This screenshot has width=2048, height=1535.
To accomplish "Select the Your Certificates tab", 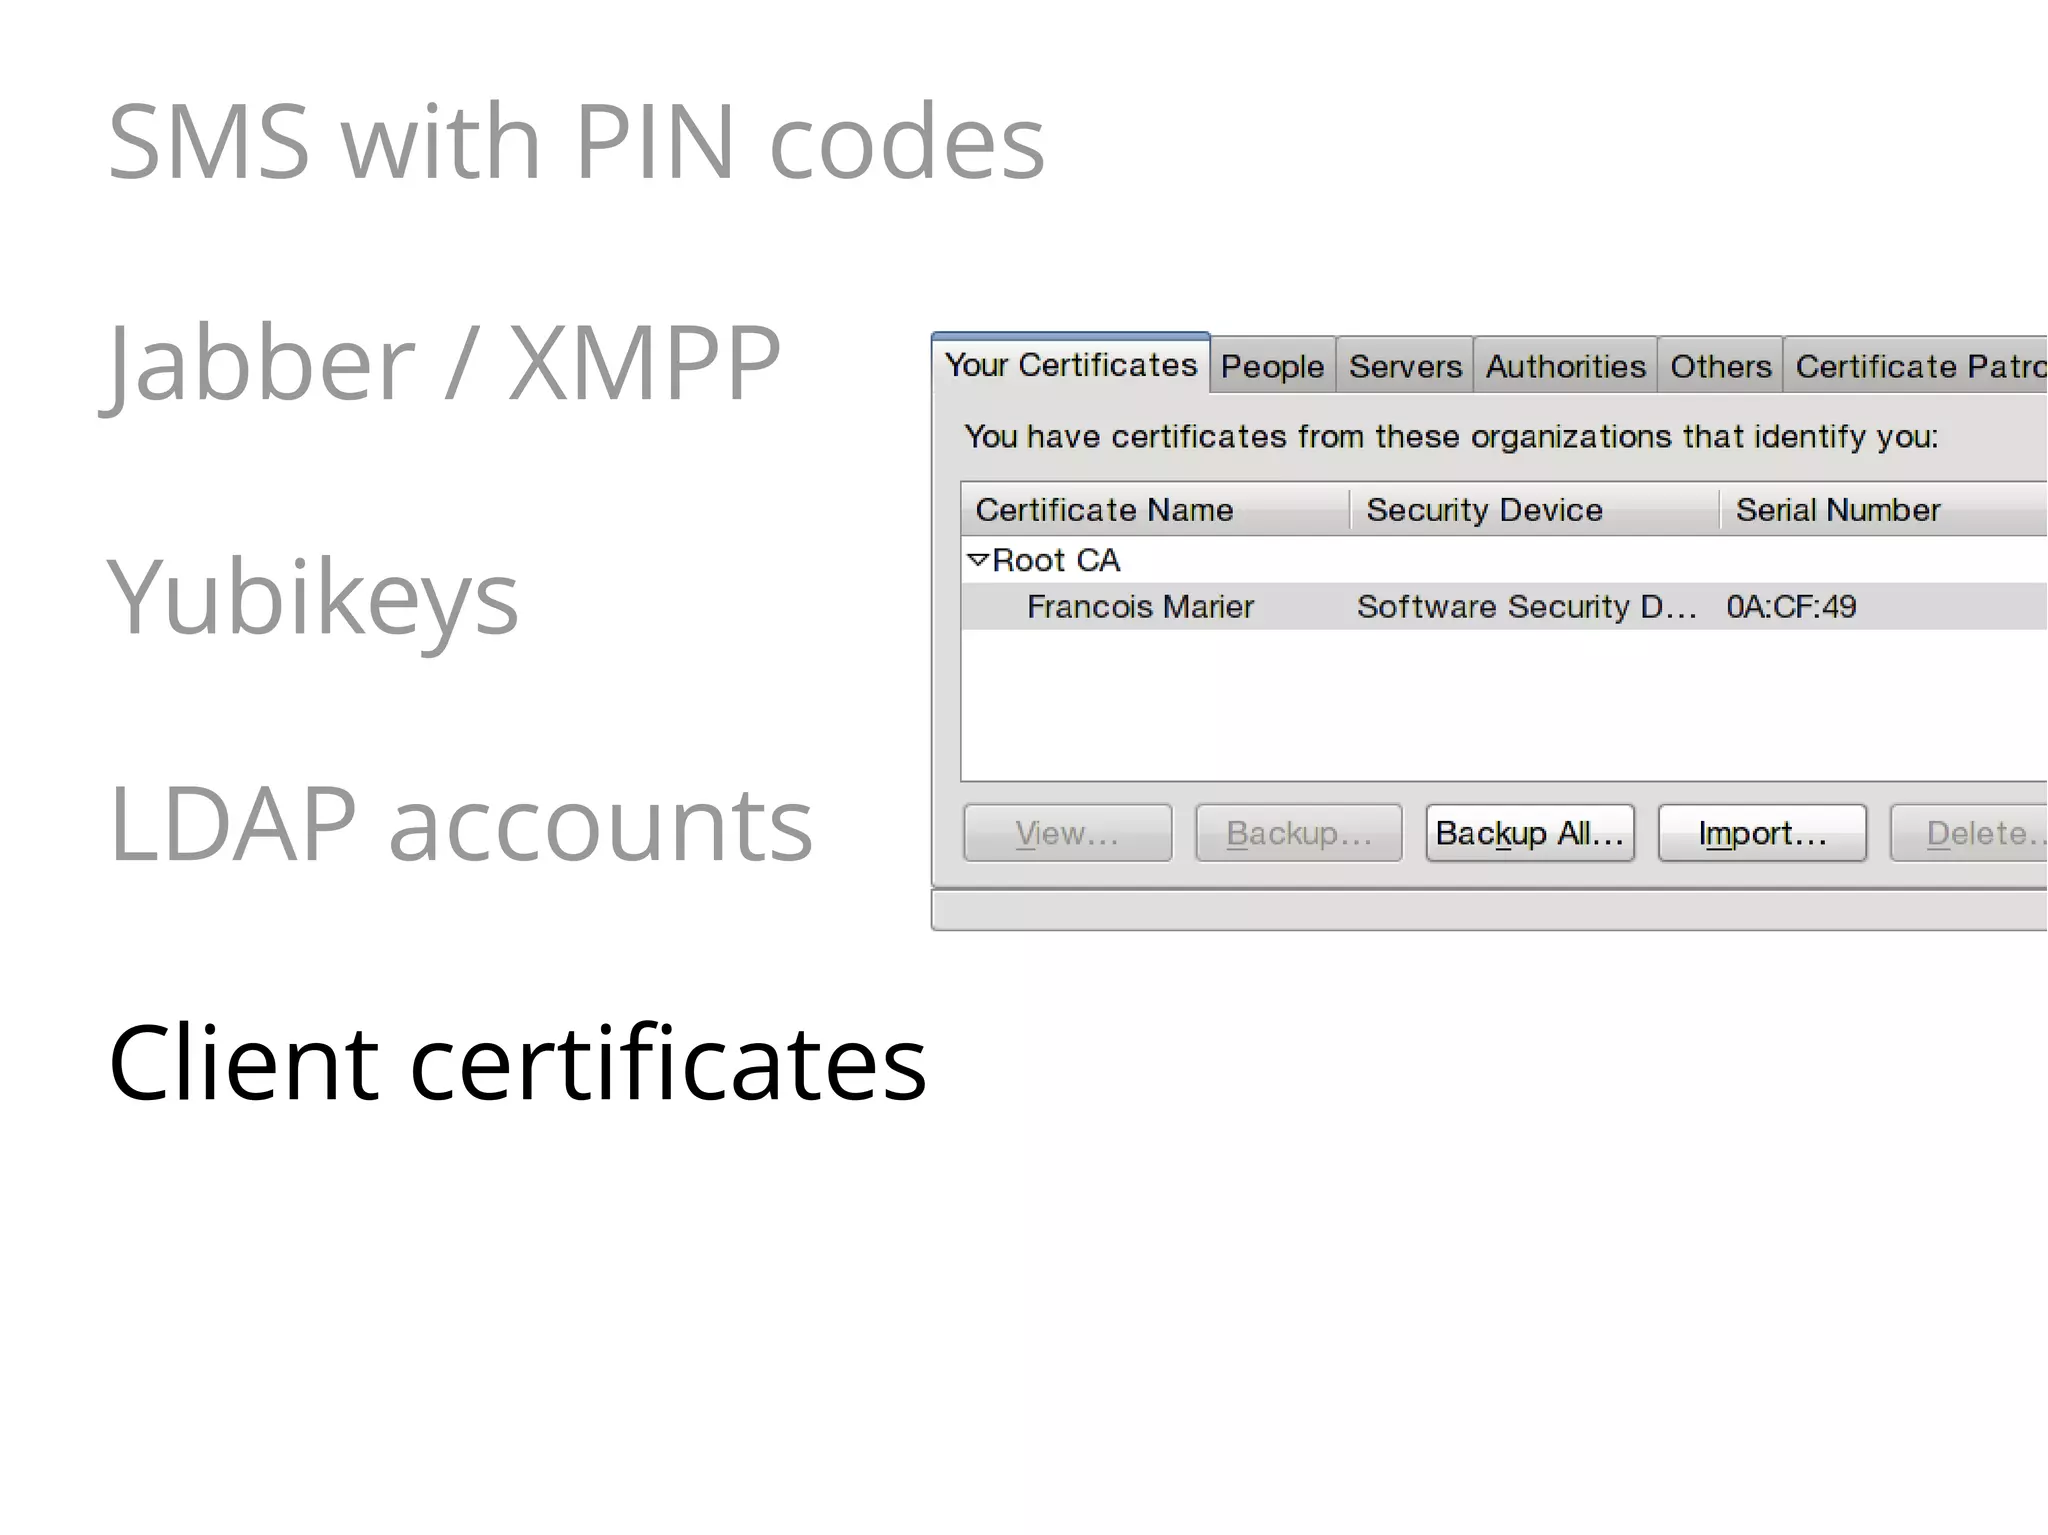I will coord(1070,364).
